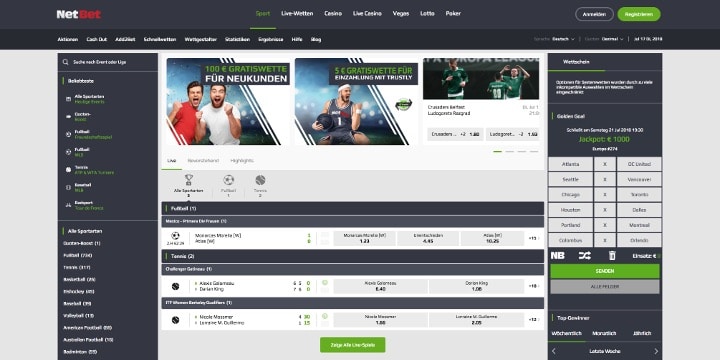Pick Seattle in Golden Goal

(x=570, y=180)
